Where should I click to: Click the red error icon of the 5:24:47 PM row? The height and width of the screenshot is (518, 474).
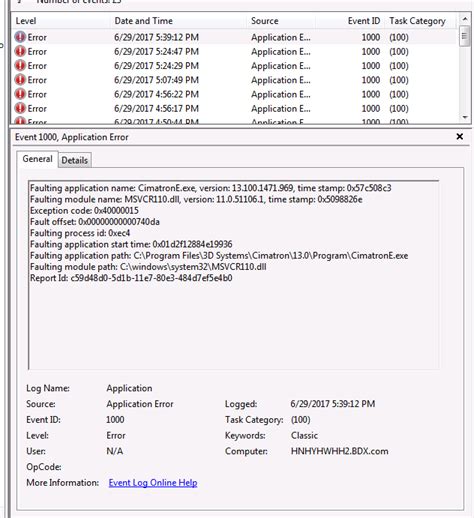(20, 52)
